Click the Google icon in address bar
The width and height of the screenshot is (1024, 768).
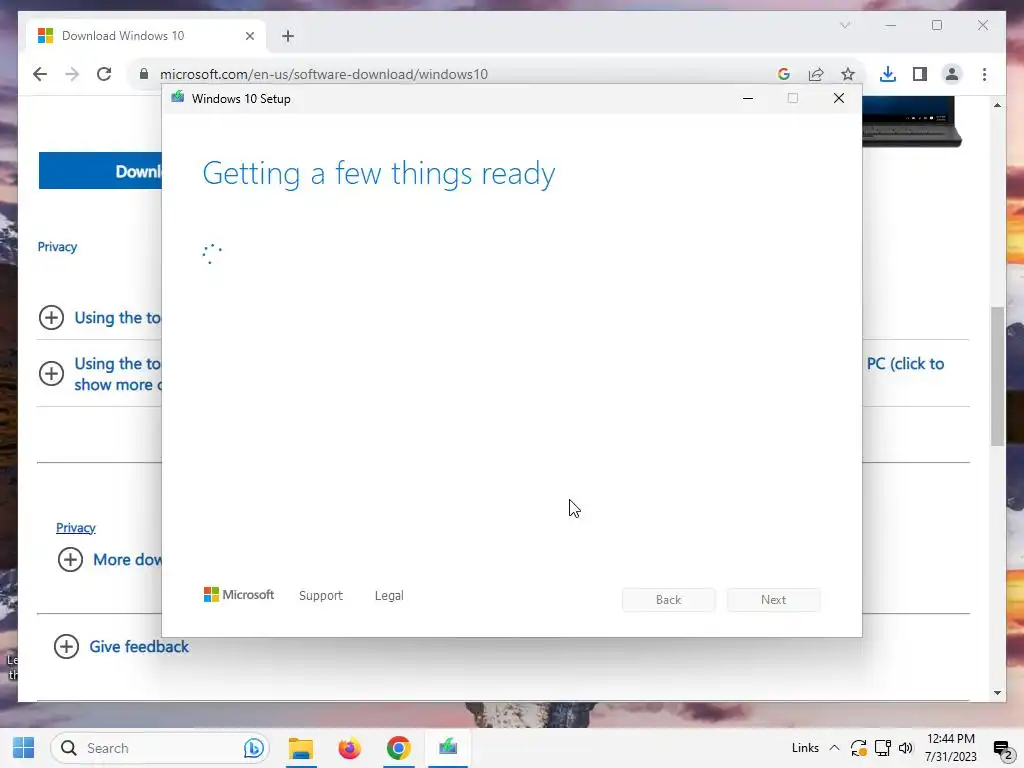point(784,74)
